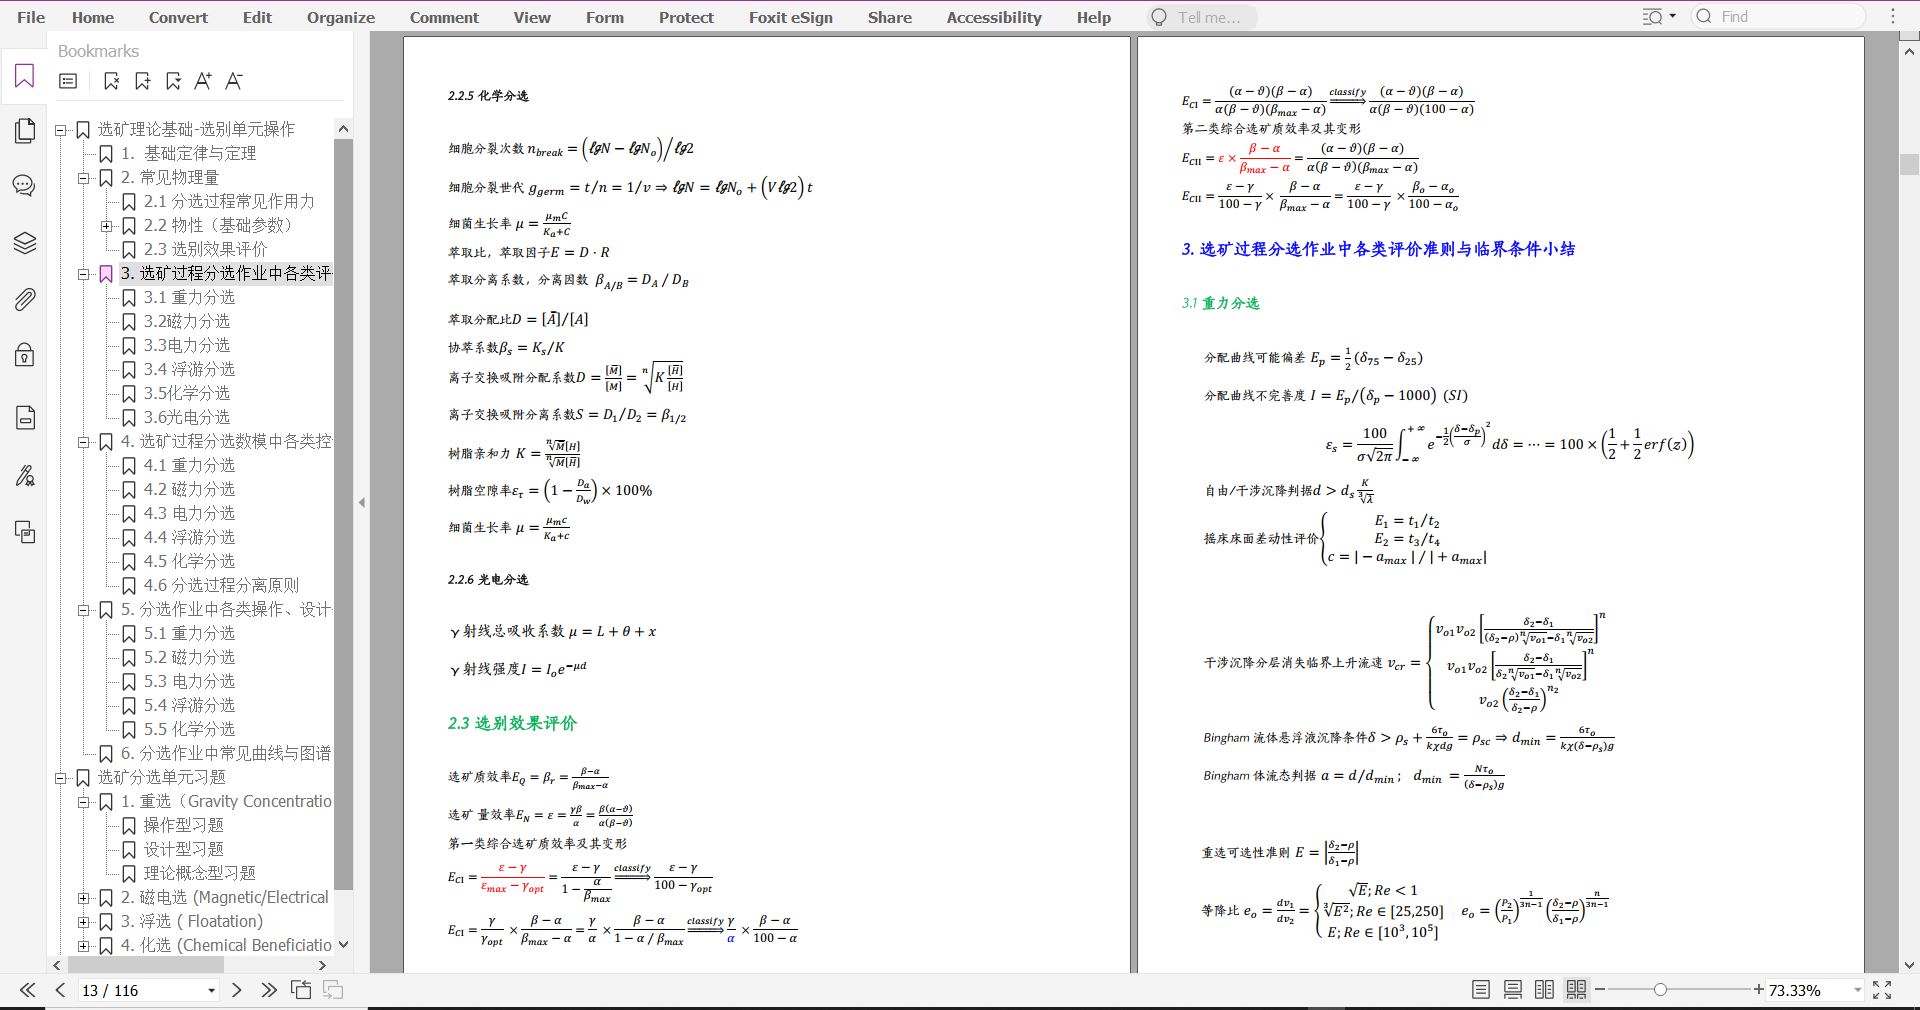The width and height of the screenshot is (1920, 1010).
Task: Open the File menu
Action: click(31, 17)
